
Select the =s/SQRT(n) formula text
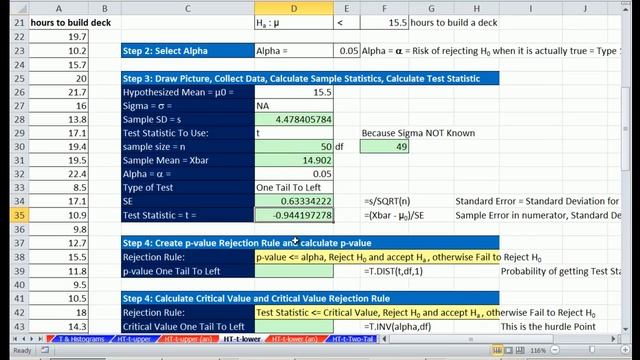point(387,201)
